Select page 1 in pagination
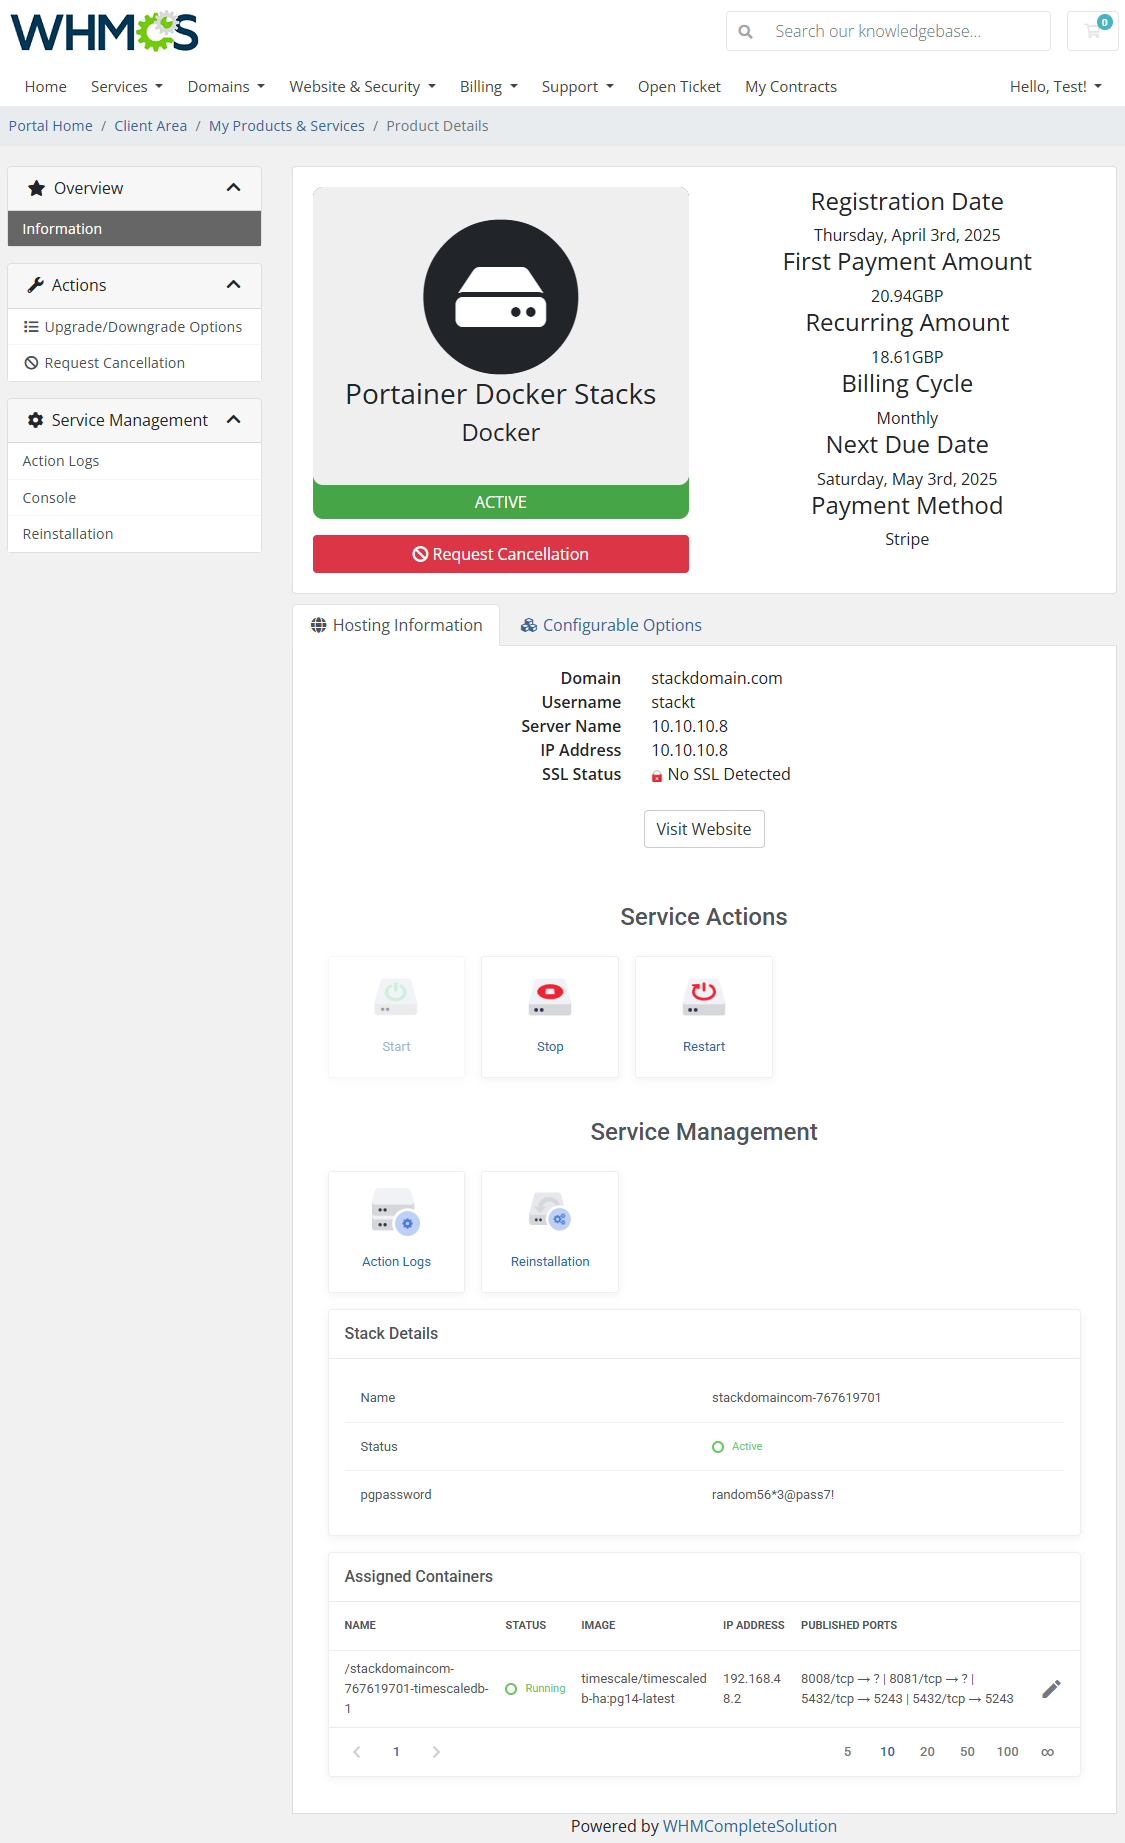The width and height of the screenshot is (1125, 1843). pyautogui.click(x=397, y=1752)
